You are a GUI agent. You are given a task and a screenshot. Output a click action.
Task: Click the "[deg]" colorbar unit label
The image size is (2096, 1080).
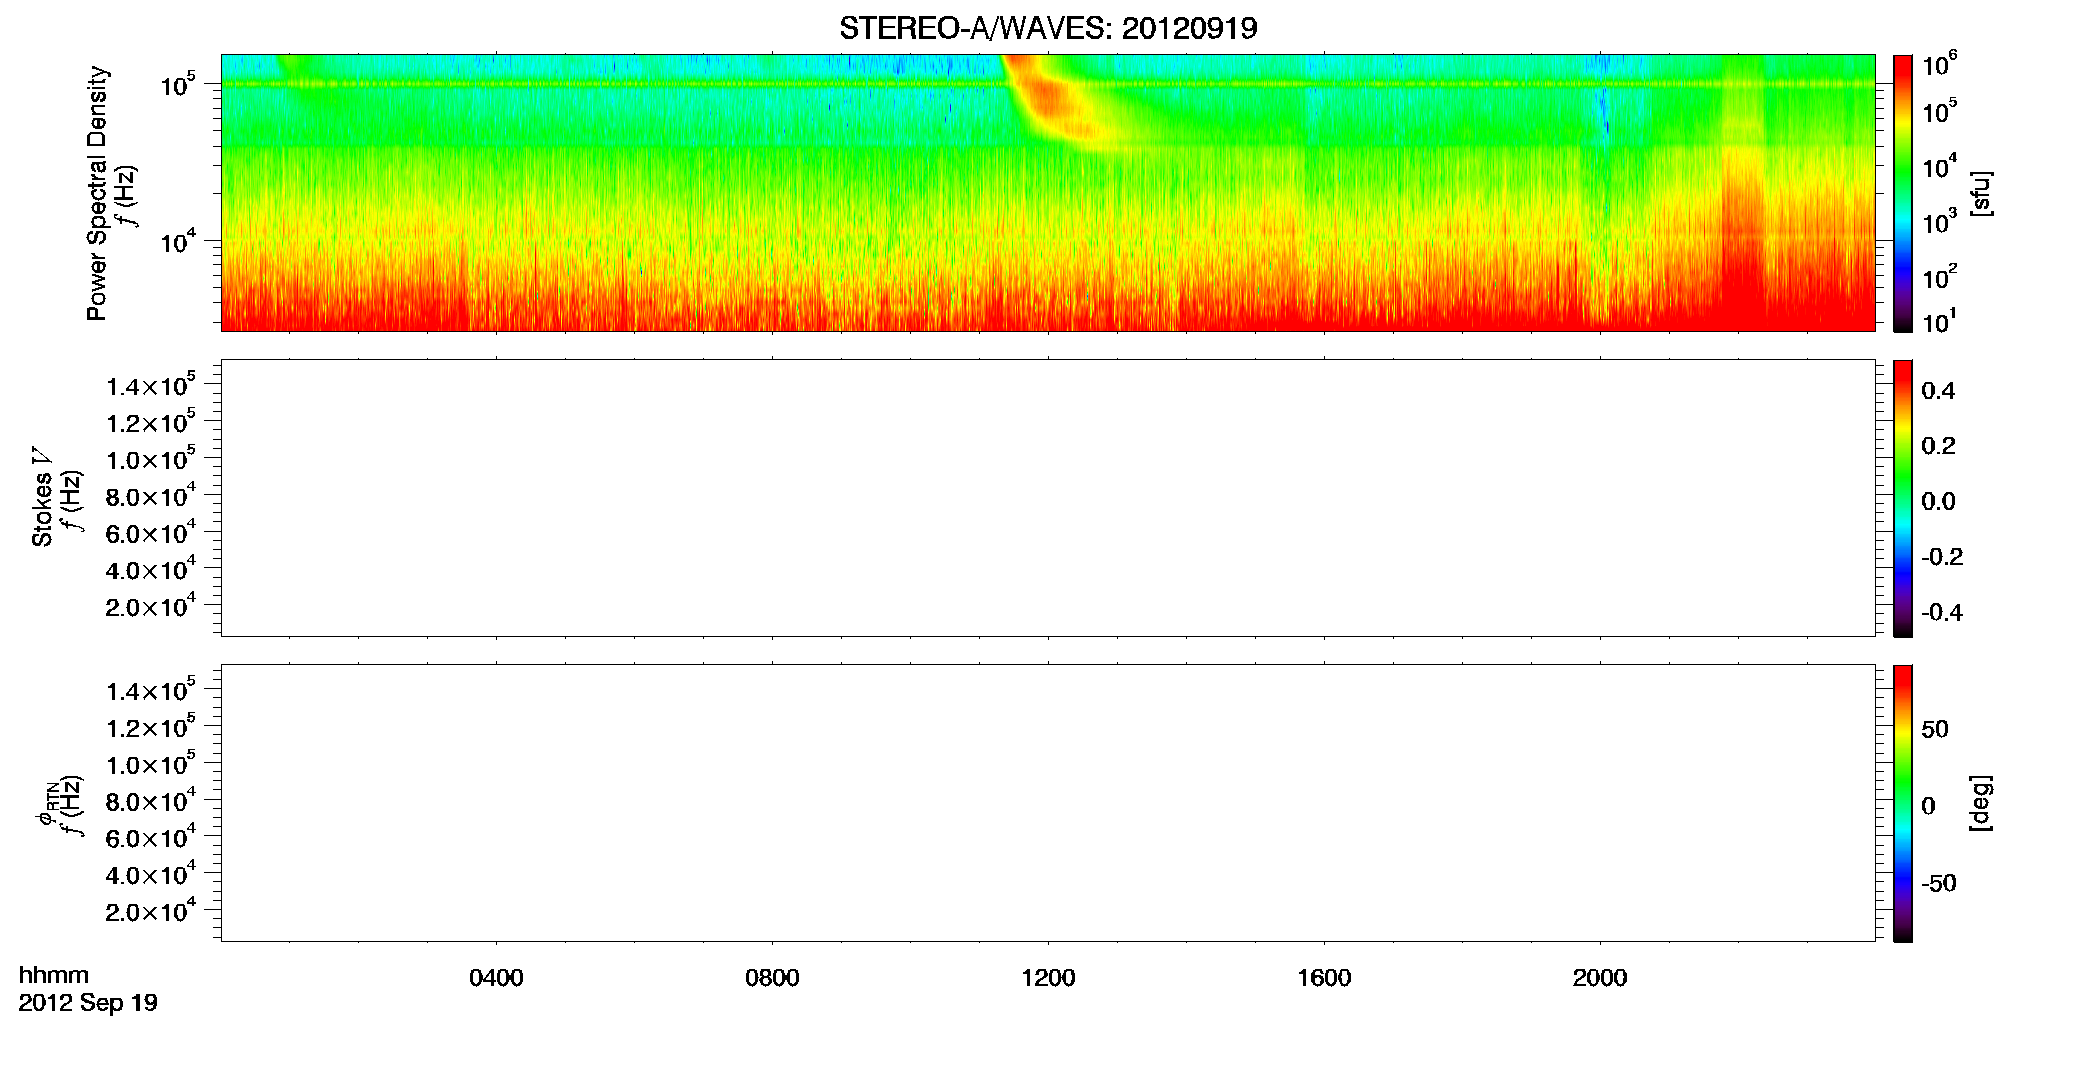click(x=1980, y=803)
